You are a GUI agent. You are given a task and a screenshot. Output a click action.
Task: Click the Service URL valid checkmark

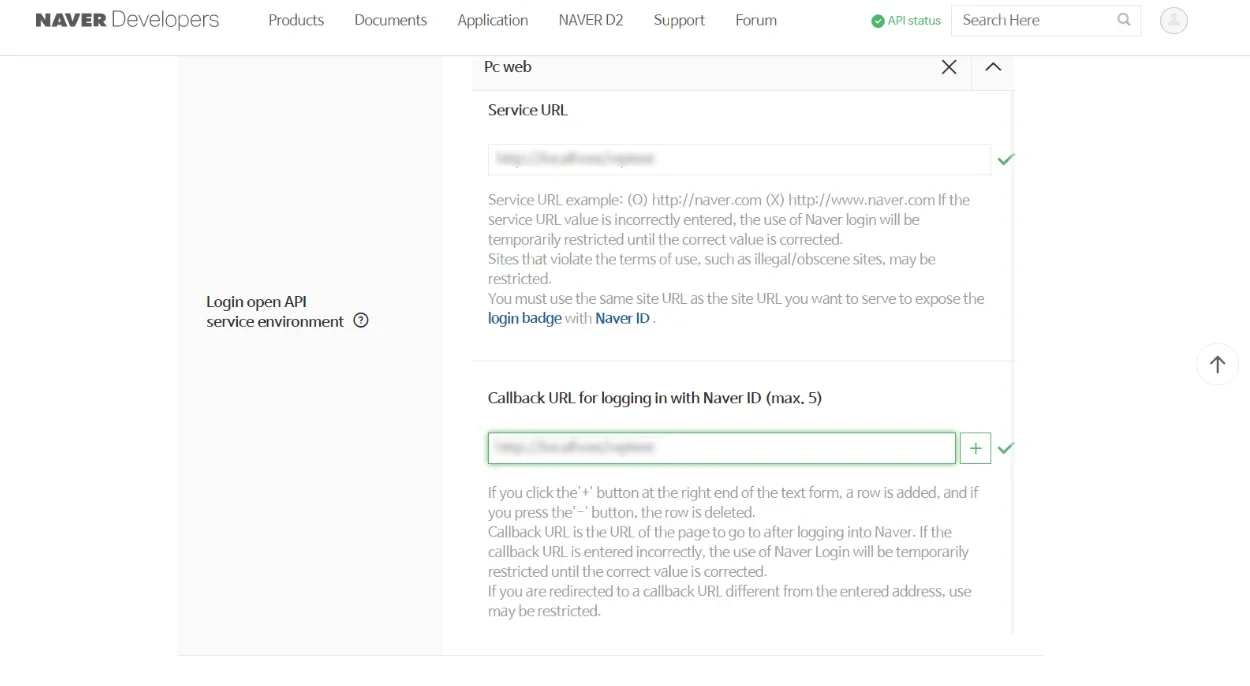pos(1006,159)
